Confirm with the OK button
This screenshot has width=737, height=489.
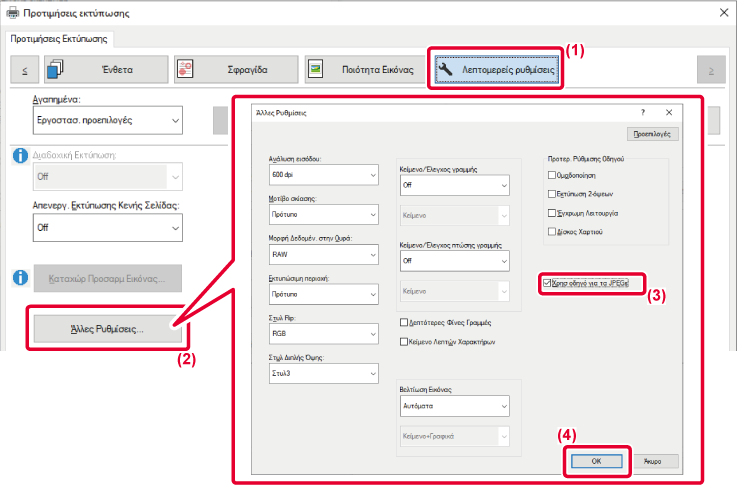[597, 461]
